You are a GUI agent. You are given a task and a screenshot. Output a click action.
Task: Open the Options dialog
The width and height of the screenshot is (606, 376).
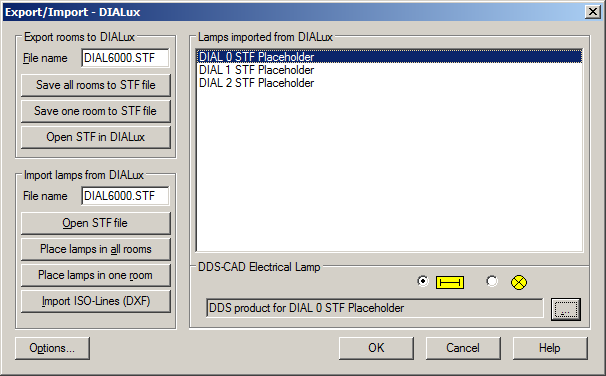(x=52, y=348)
